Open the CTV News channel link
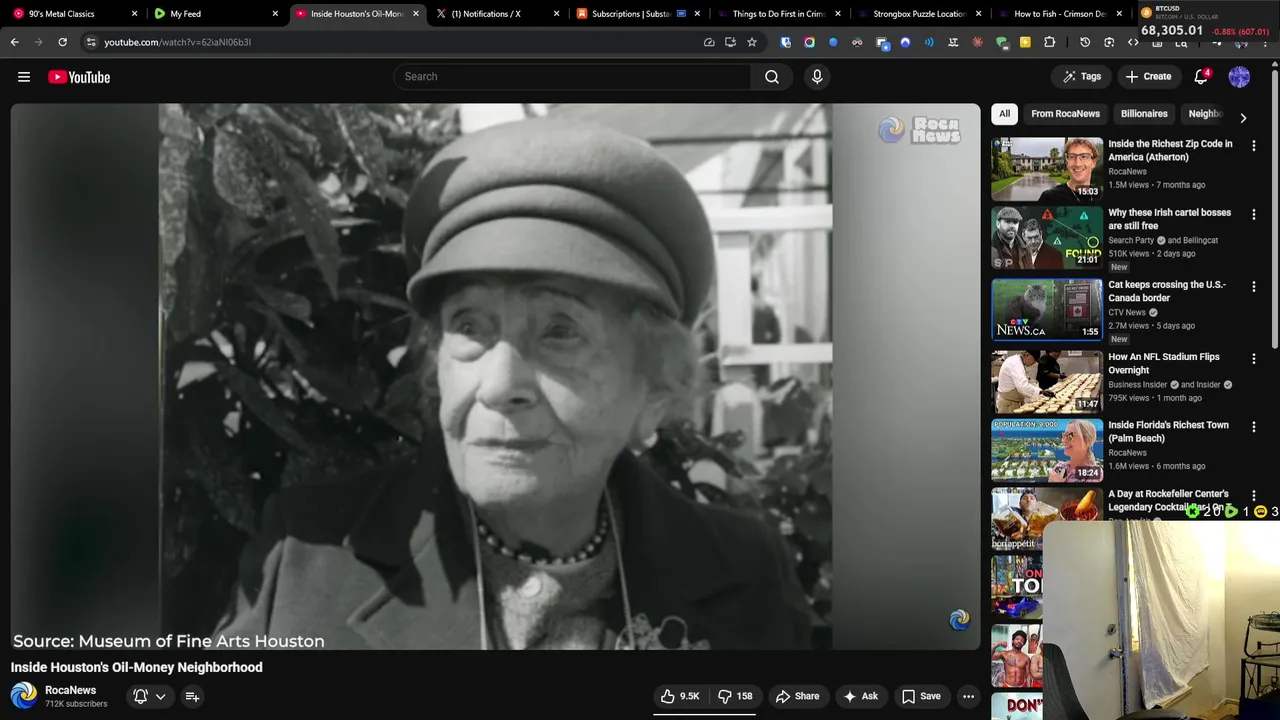 pyautogui.click(x=1127, y=312)
